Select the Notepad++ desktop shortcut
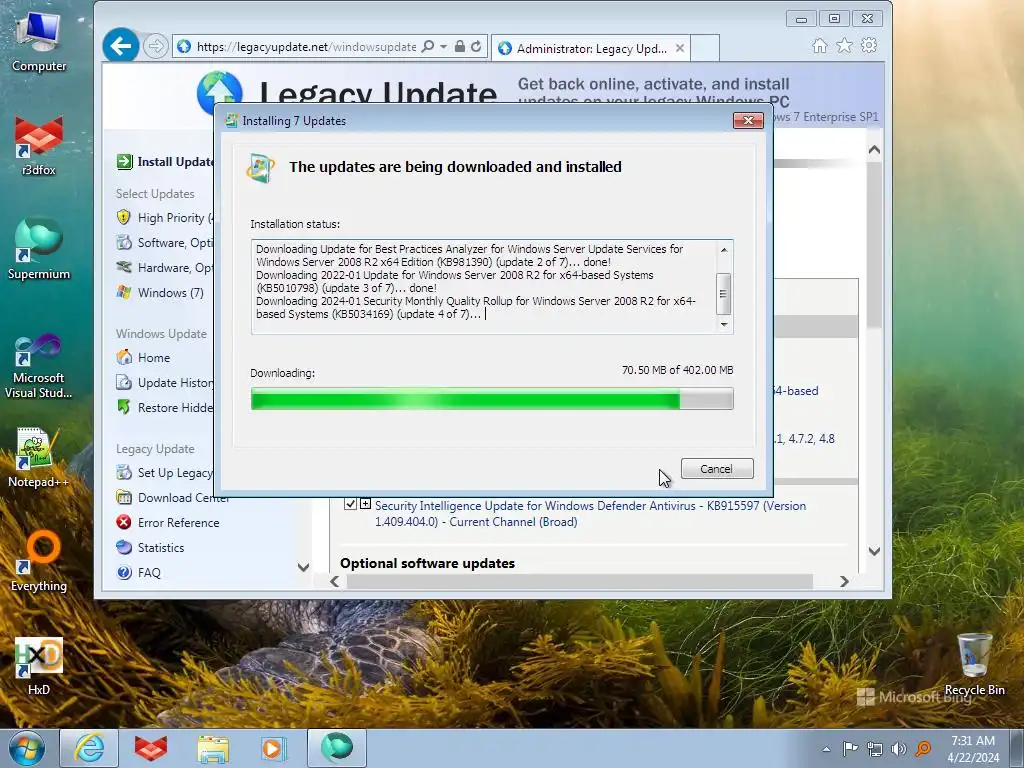1024x768 pixels. (38, 458)
